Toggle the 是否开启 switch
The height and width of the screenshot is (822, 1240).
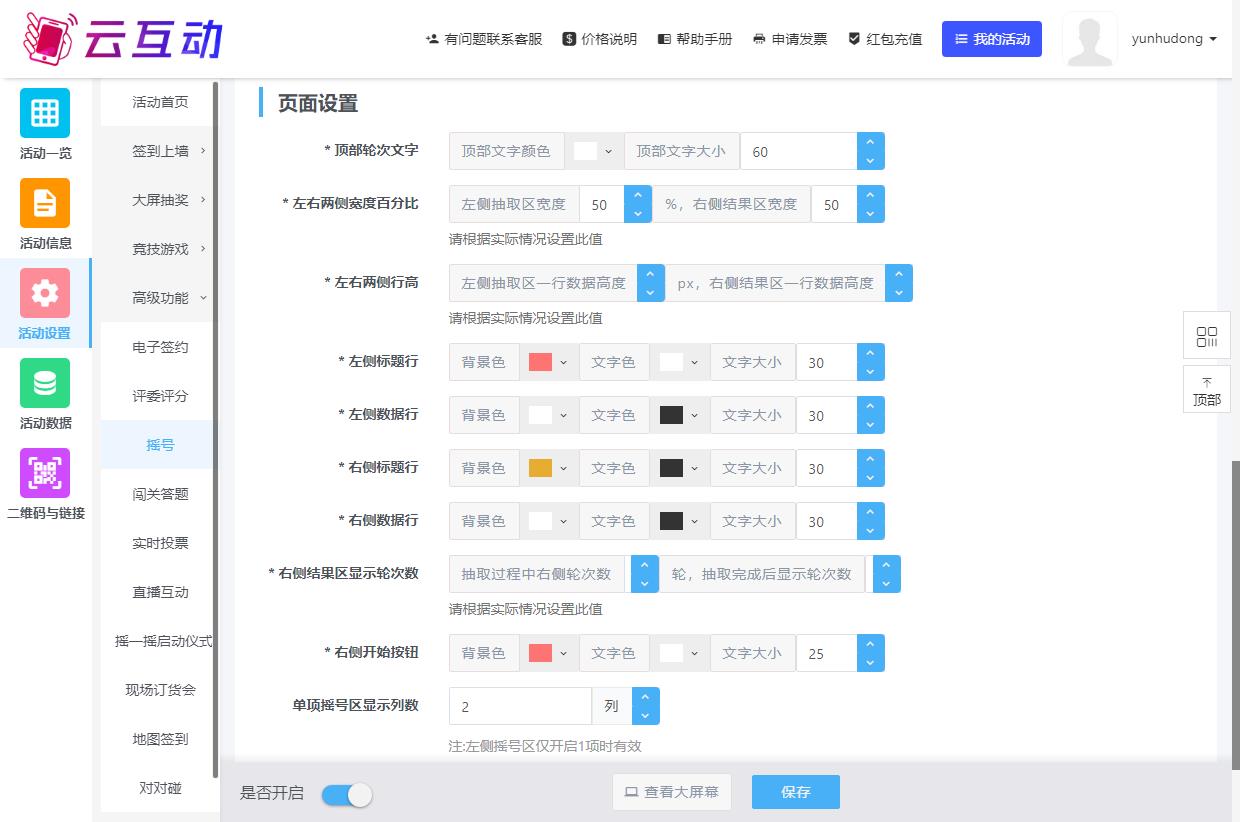pos(347,794)
